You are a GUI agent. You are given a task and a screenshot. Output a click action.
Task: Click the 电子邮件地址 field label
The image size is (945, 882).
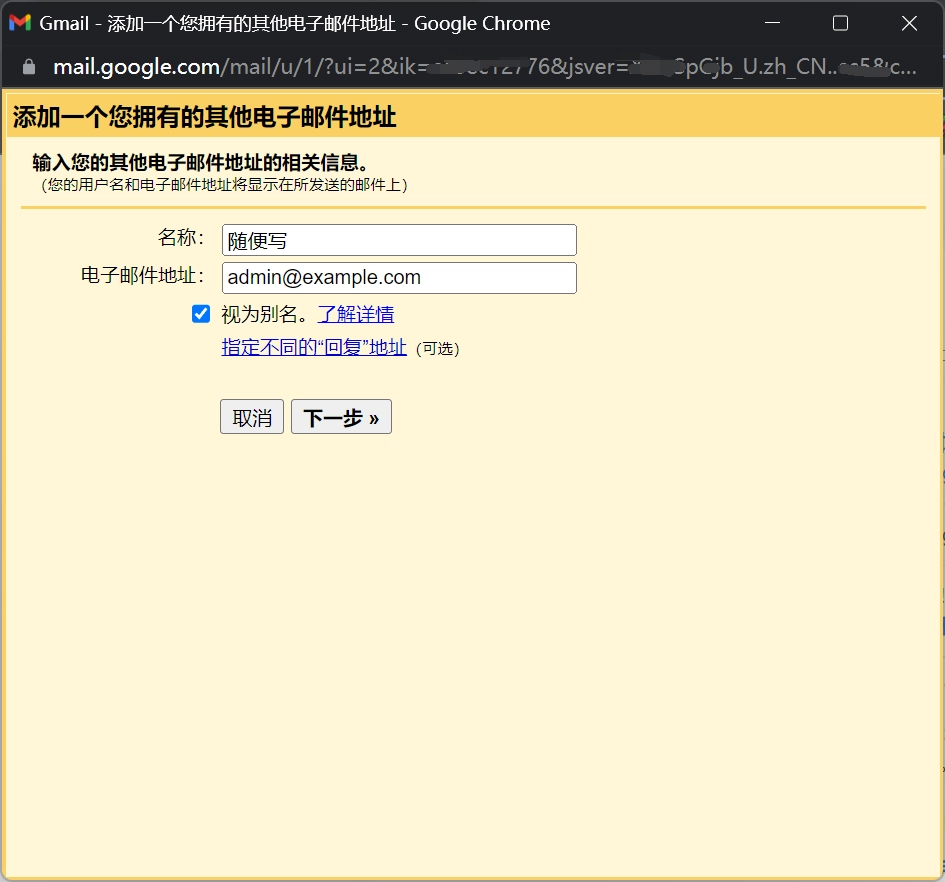click(x=143, y=276)
